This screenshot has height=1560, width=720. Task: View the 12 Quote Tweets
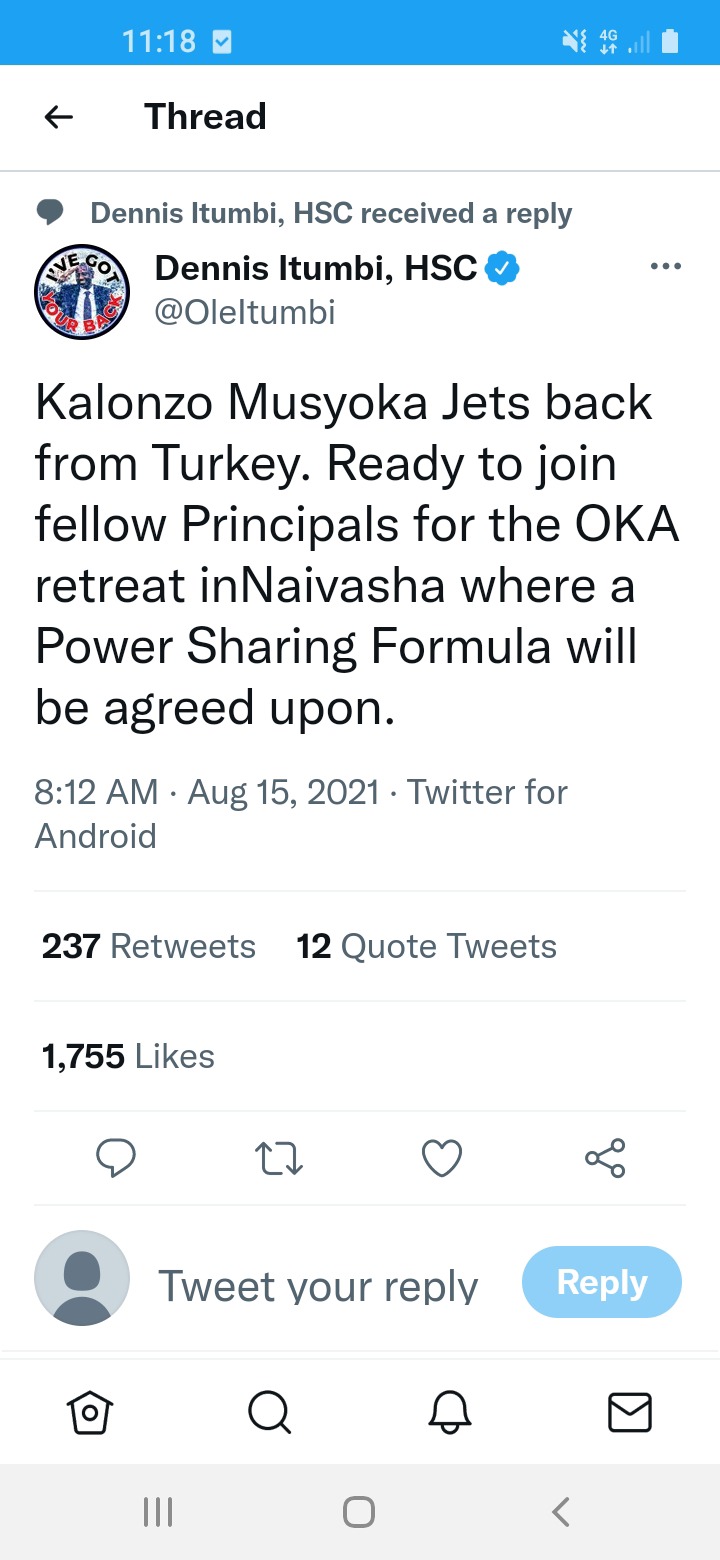click(427, 946)
